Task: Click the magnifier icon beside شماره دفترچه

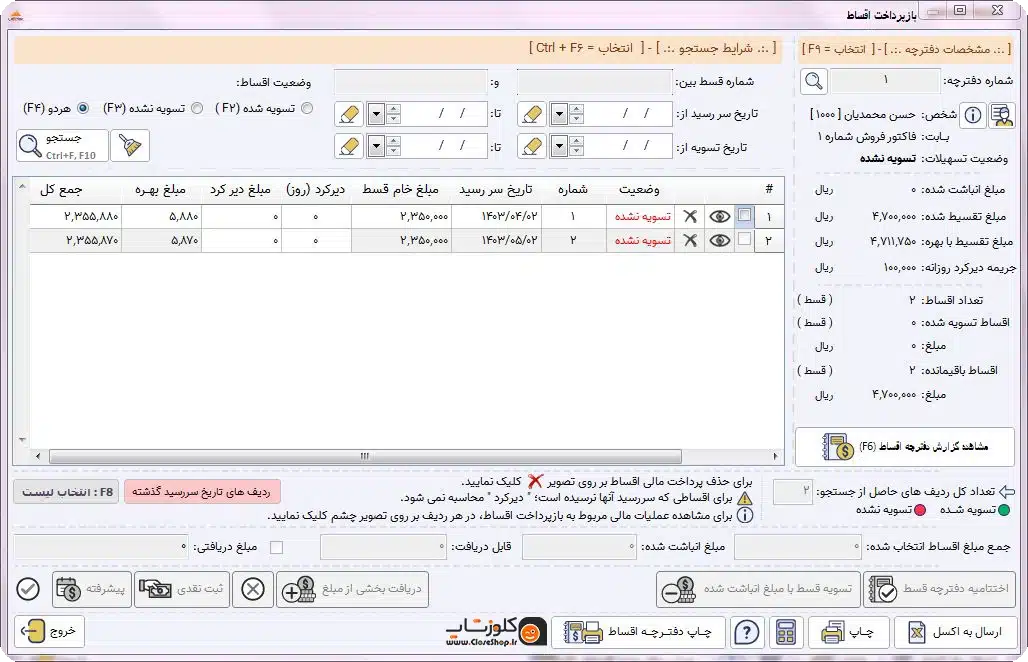Action: point(814,81)
